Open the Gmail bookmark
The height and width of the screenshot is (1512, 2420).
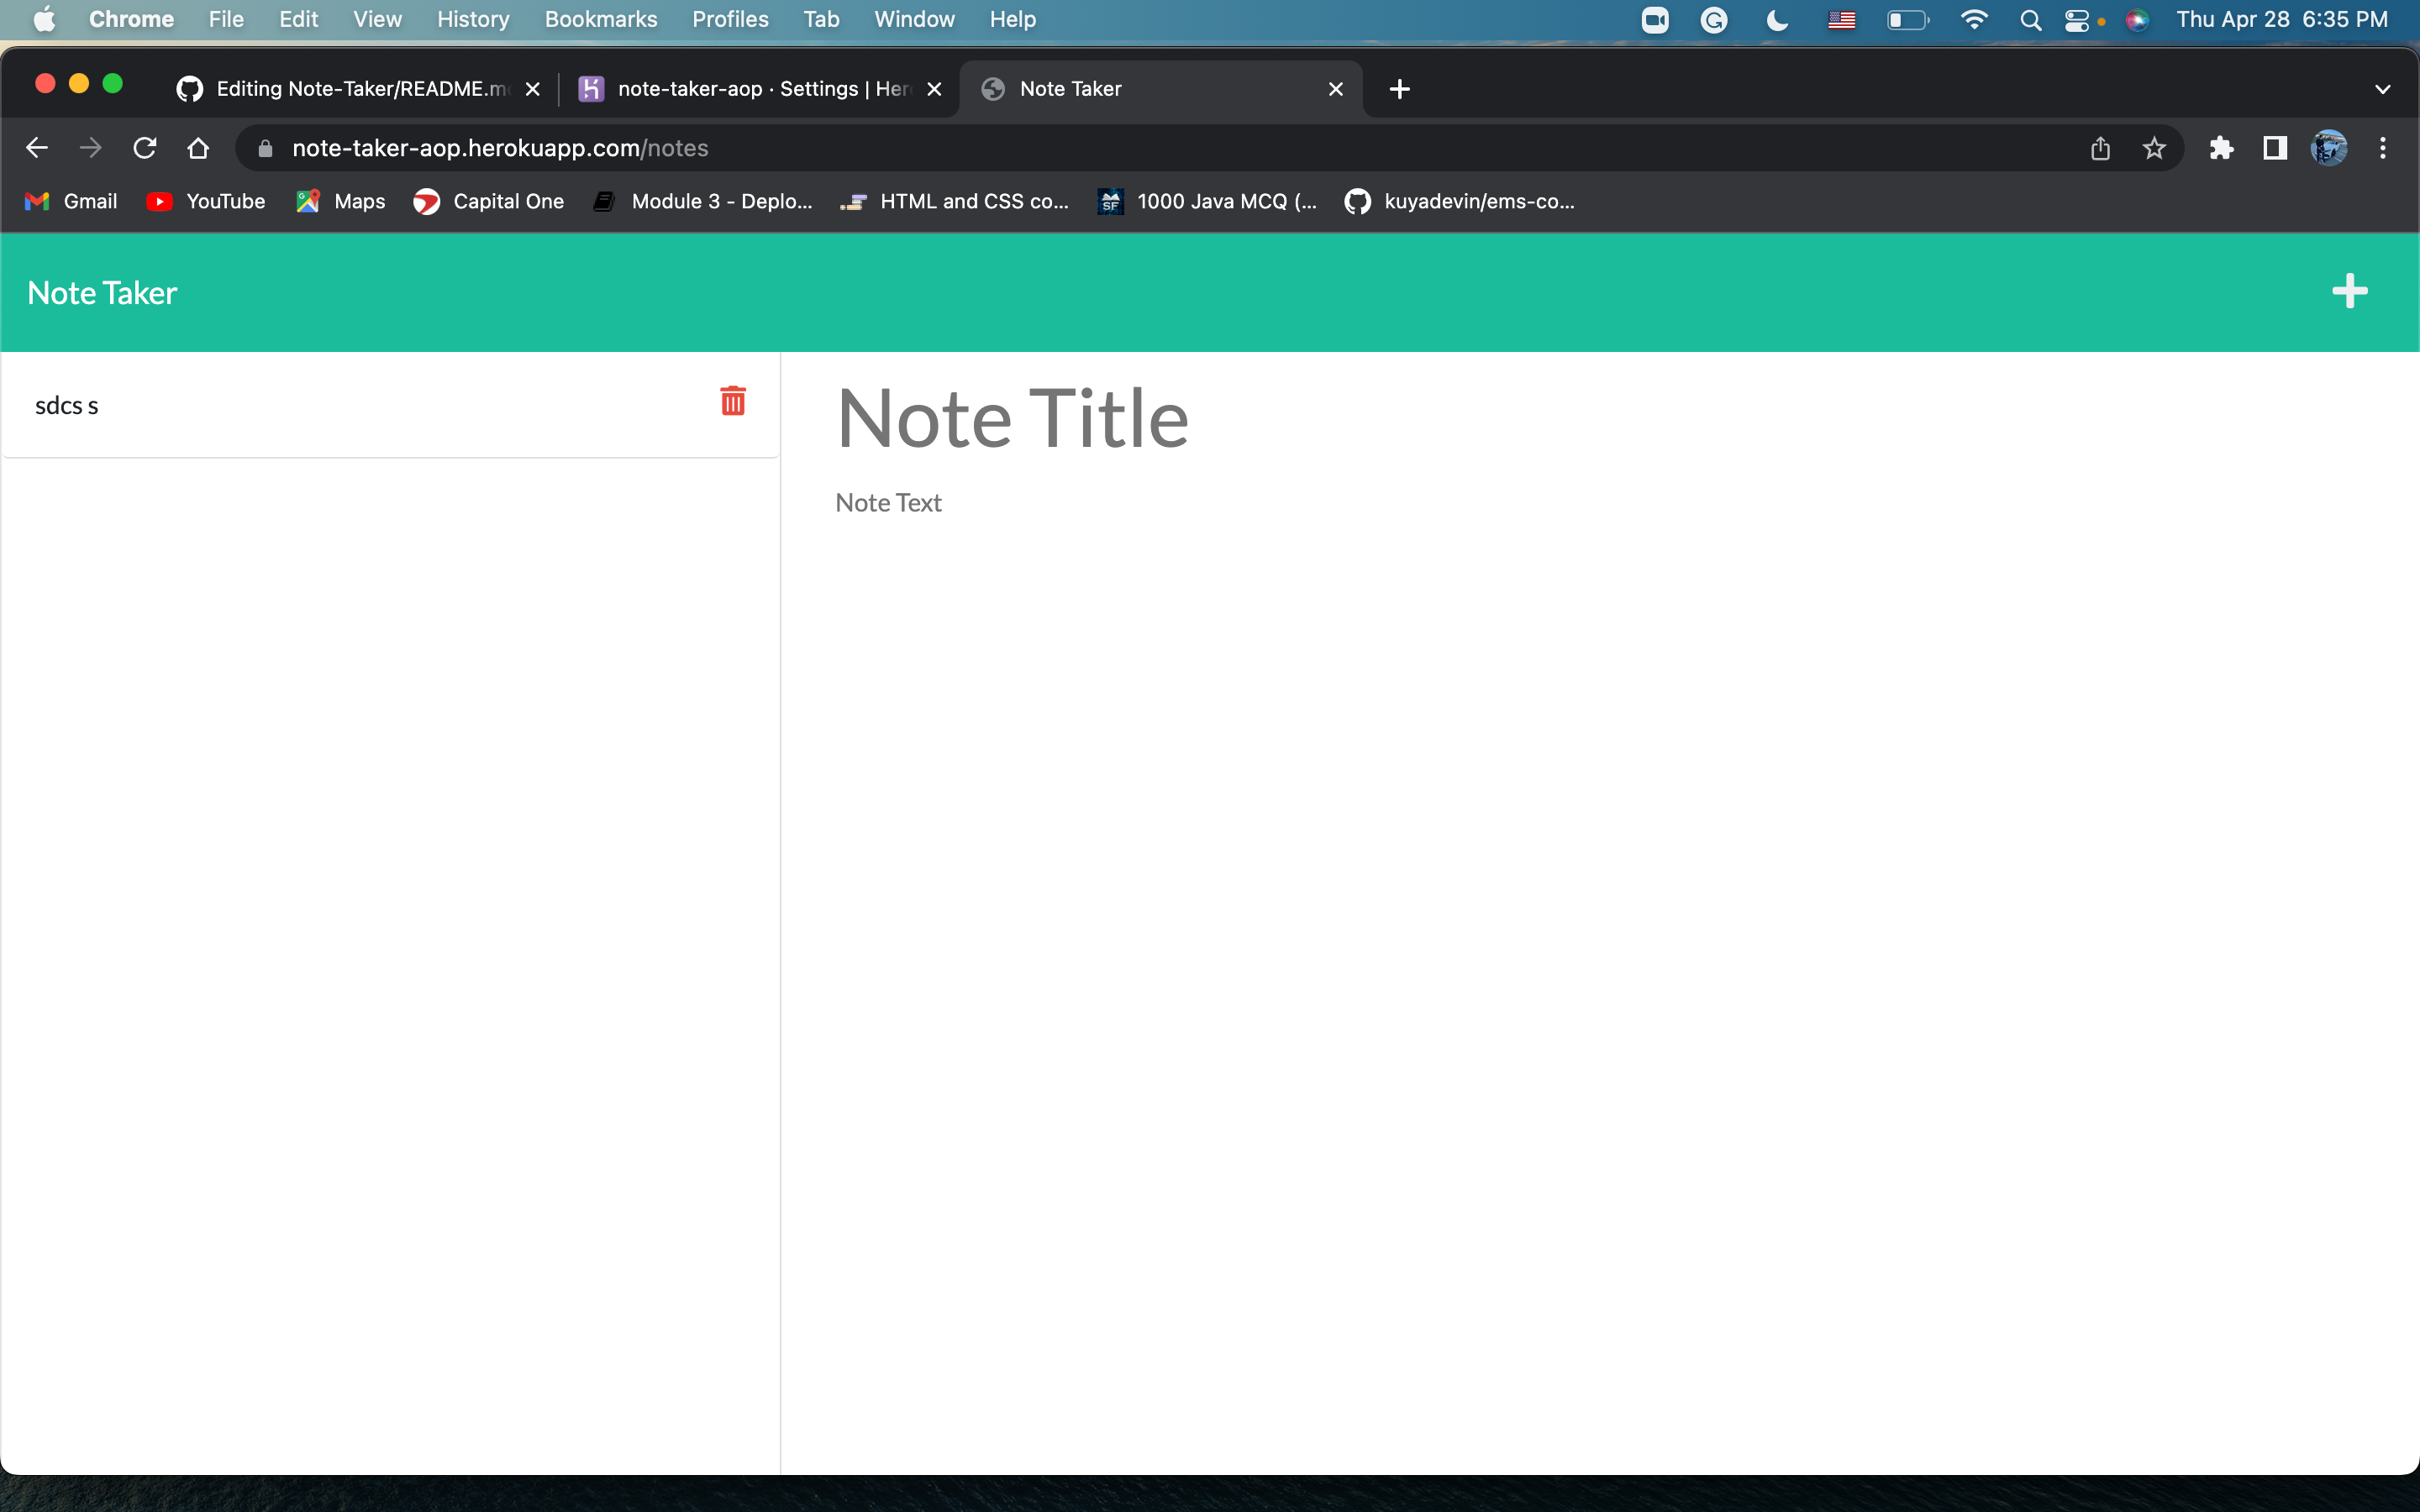(69, 201)
